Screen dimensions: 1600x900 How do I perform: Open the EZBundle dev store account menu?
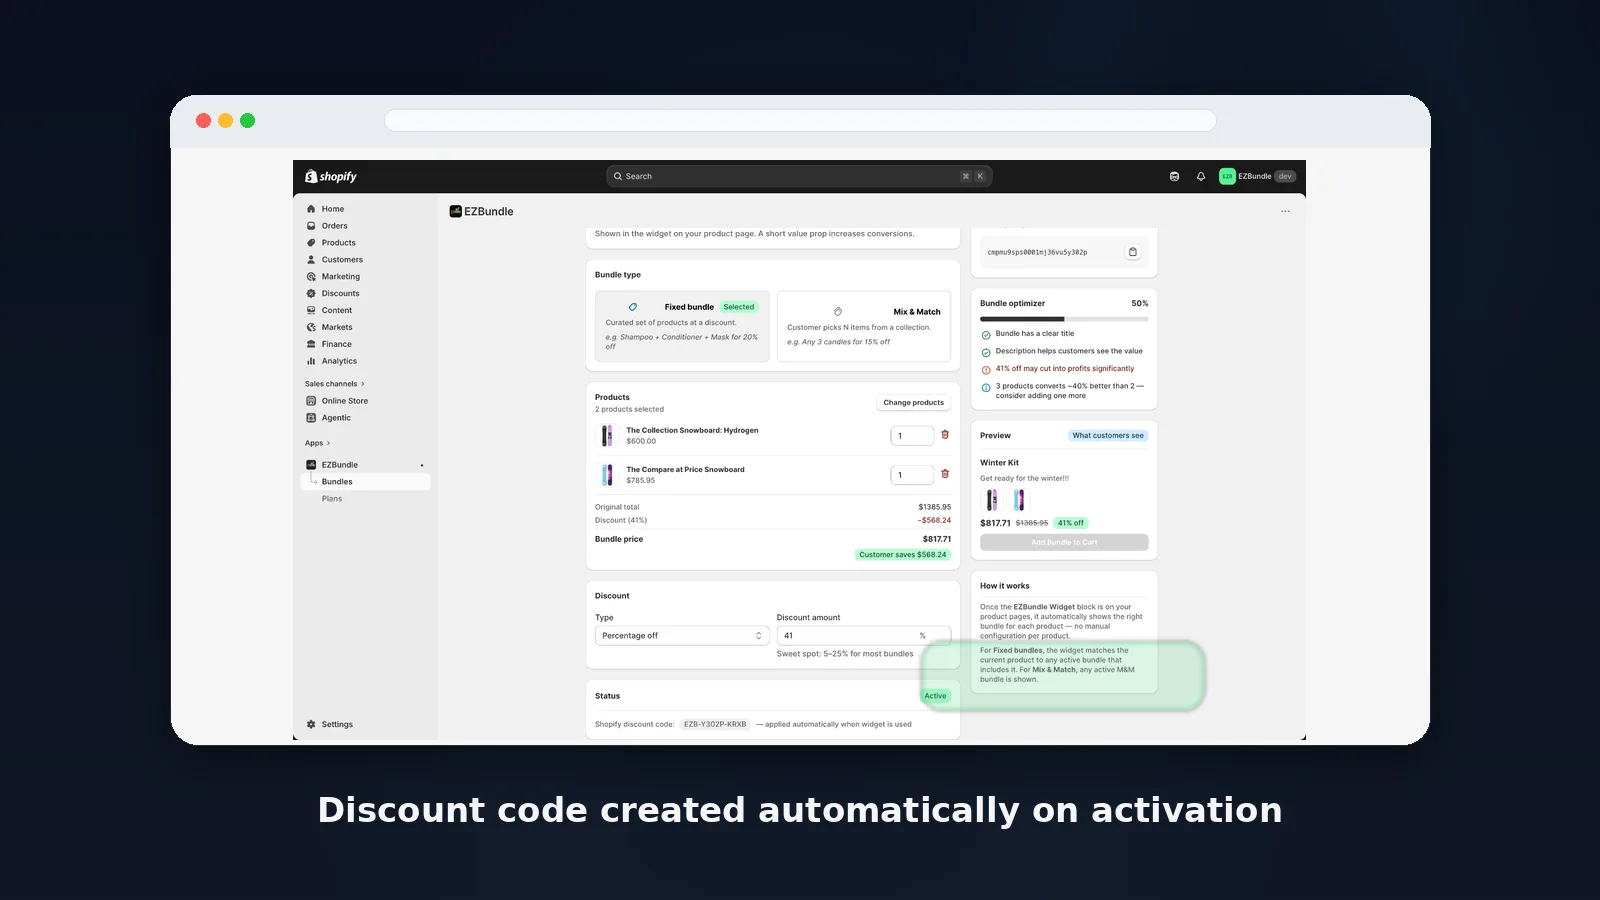pos(1257,176)
